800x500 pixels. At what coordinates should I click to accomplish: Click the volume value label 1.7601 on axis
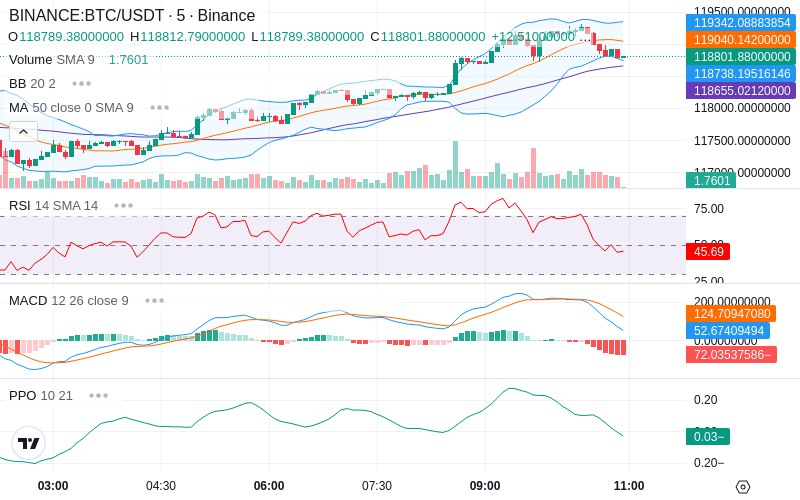click(x=711, y=180)
